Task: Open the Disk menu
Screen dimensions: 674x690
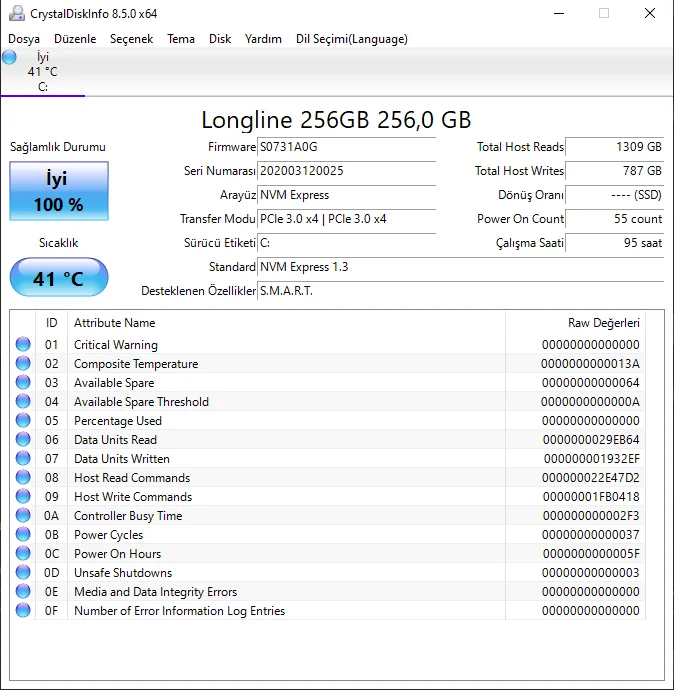Action: 220,39
